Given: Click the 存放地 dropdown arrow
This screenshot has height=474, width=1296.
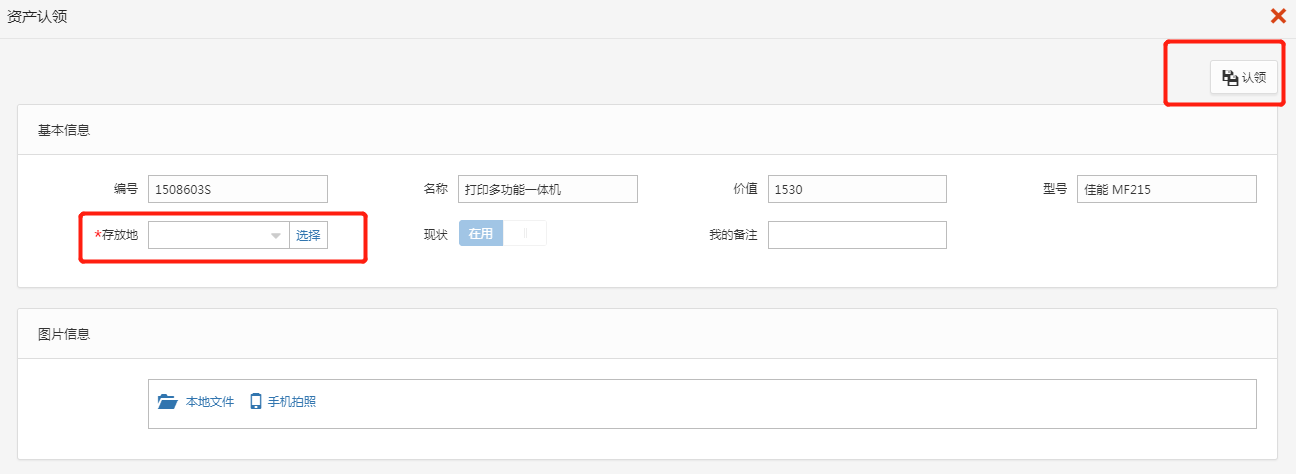Looking at the screenshot, I should [276, 236].
